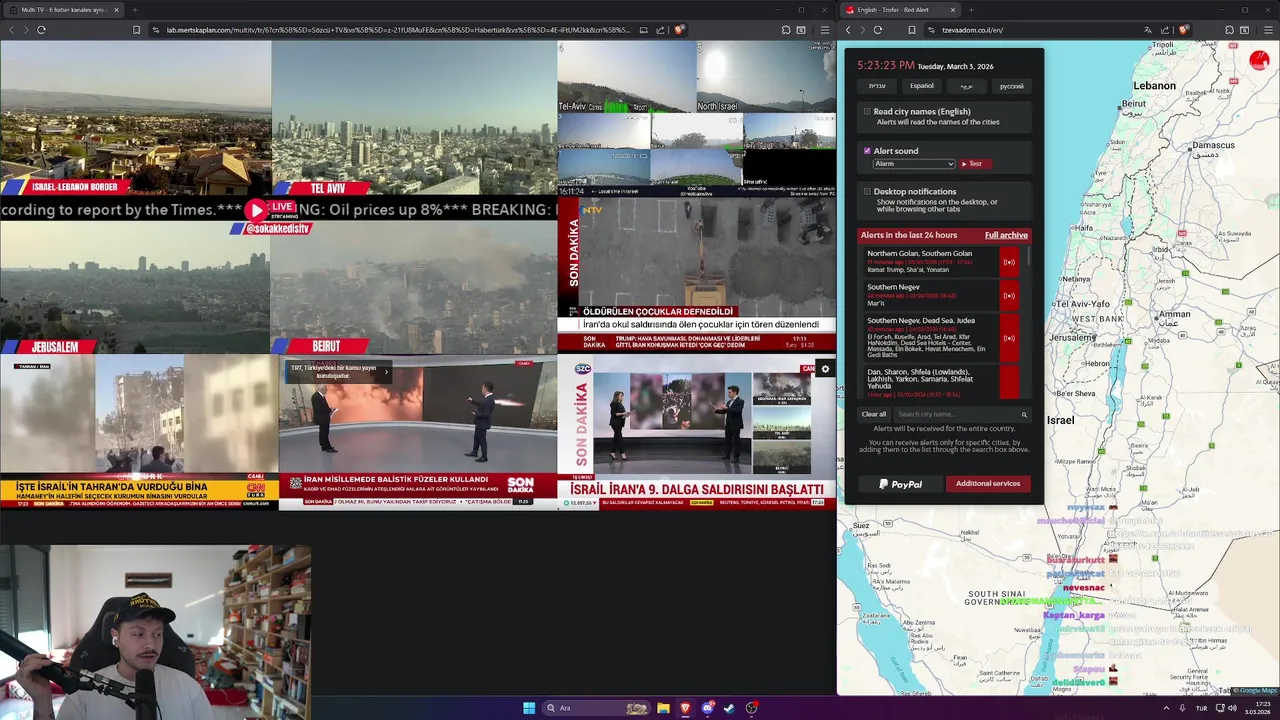The width and height of the screenshot is (1280, 720).
Task: Switch language to Hebrew (עברית)
Action: point(877,86)
